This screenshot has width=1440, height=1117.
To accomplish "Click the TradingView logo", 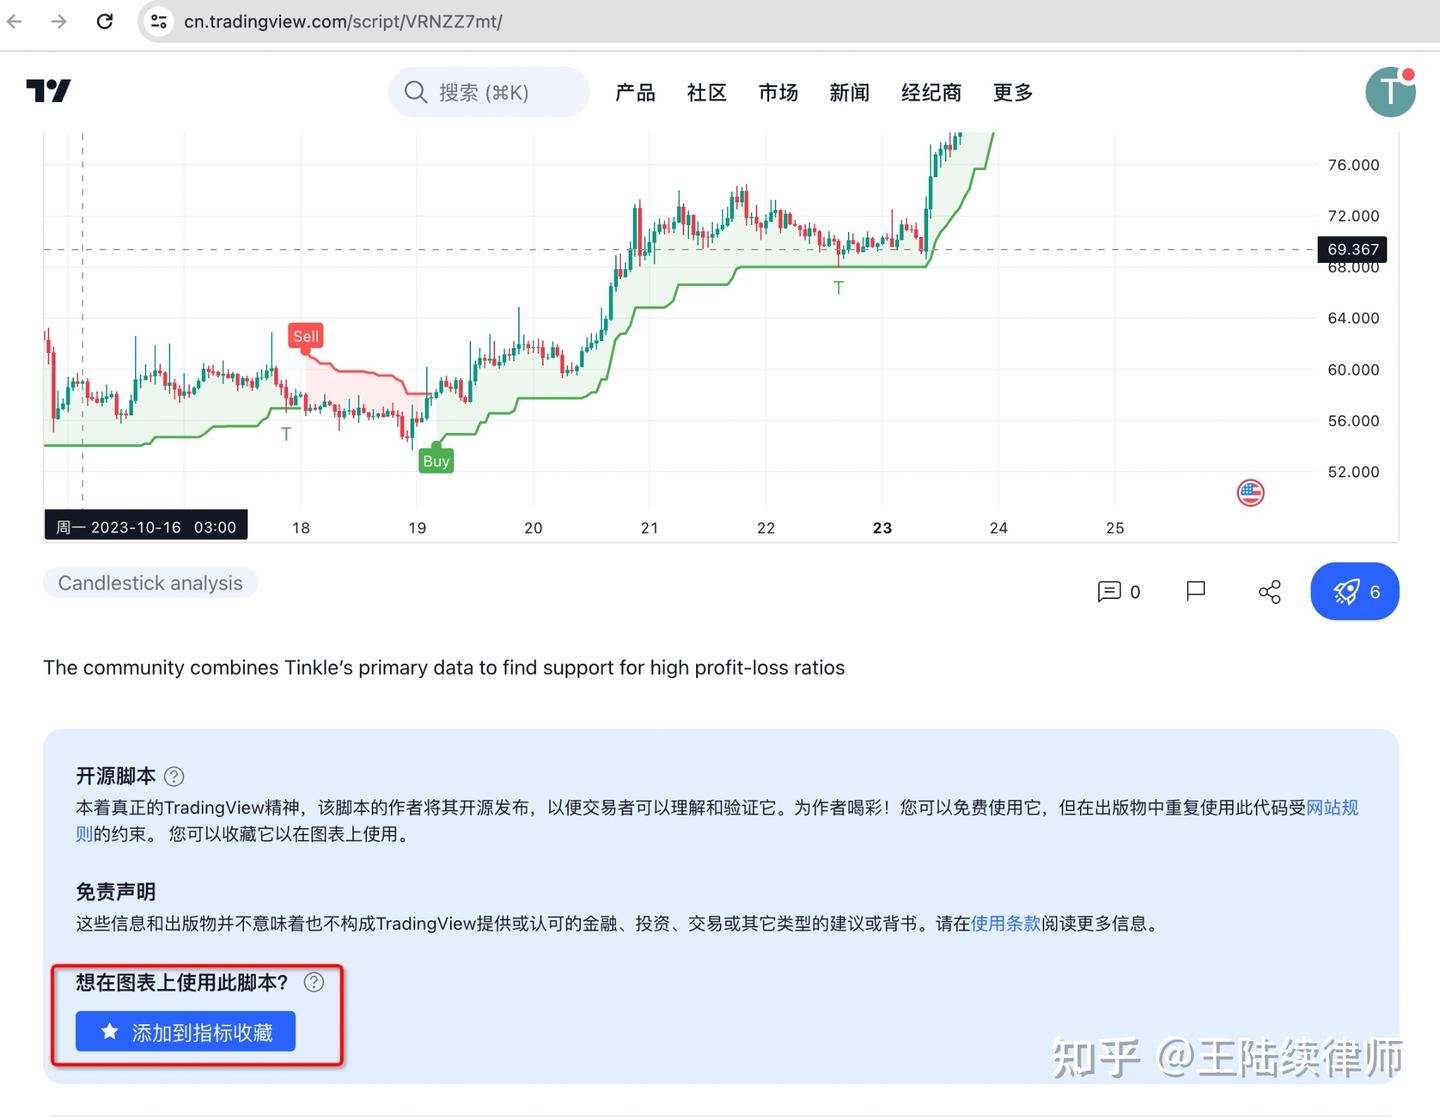I will pos(48,91).
